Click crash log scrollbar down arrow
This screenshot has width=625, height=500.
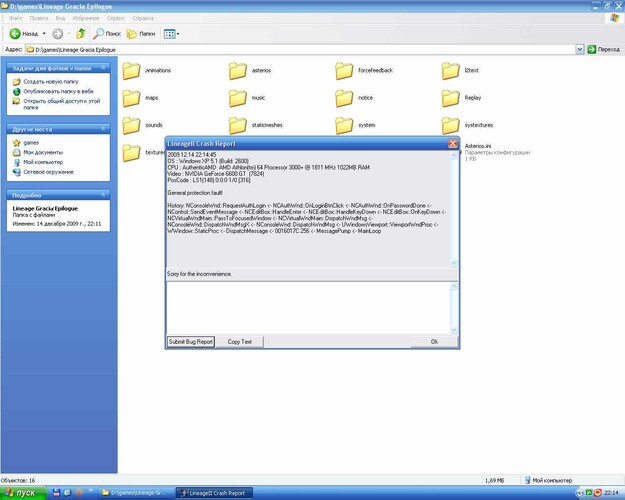[x=454, y=263]
